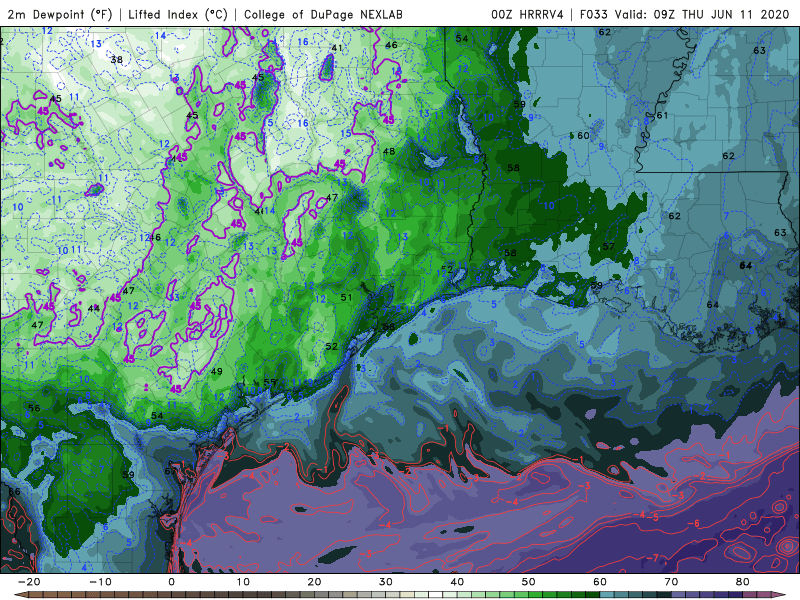Screen dimensions: 800x600
Task: Click the black 51 dewpoint value
Action: [x=346, y=297]
